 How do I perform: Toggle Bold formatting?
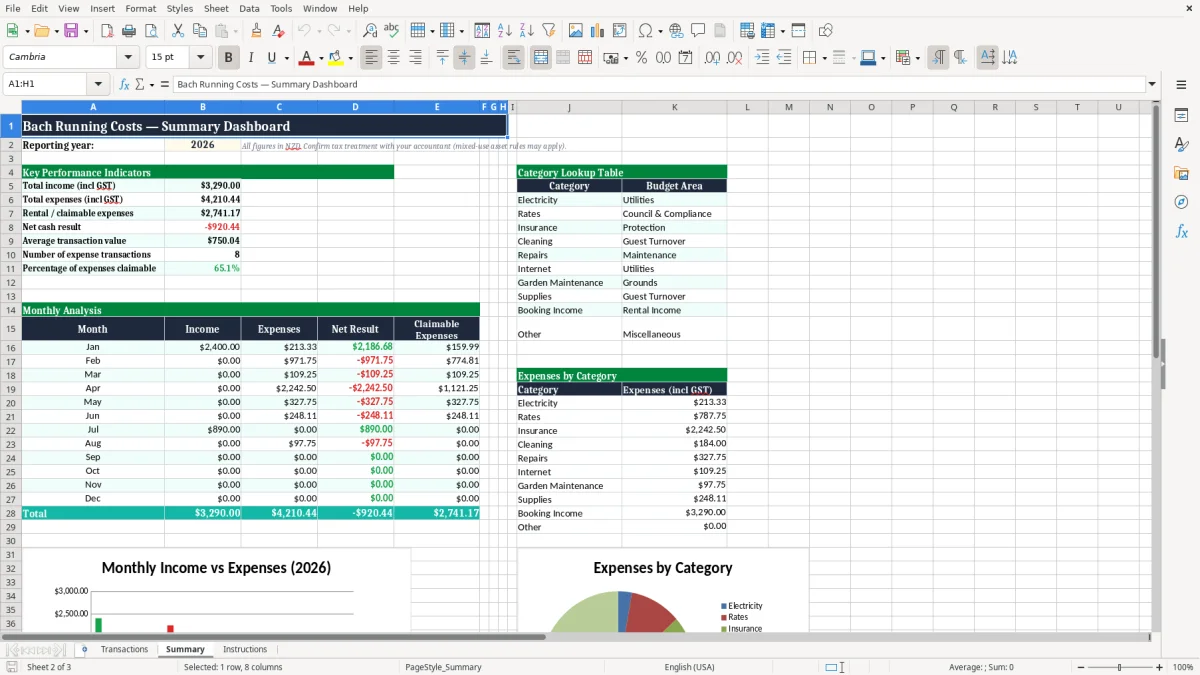coord(229,58)
